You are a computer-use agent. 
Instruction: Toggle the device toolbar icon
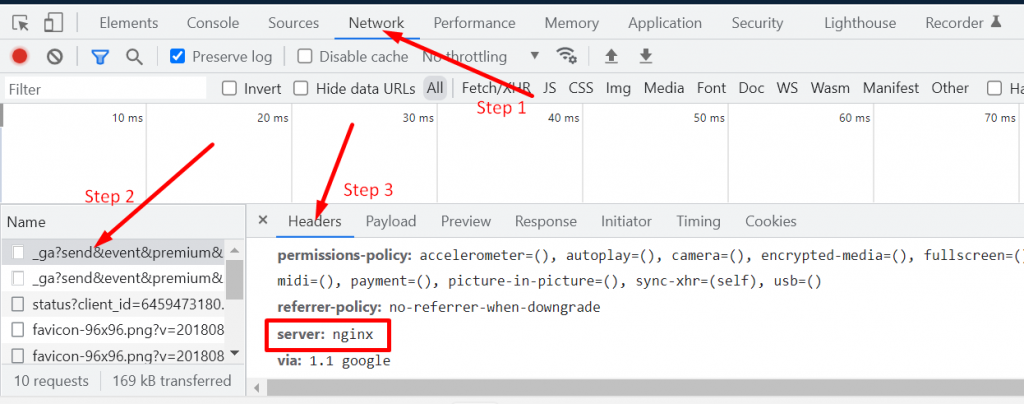[54, 23]
